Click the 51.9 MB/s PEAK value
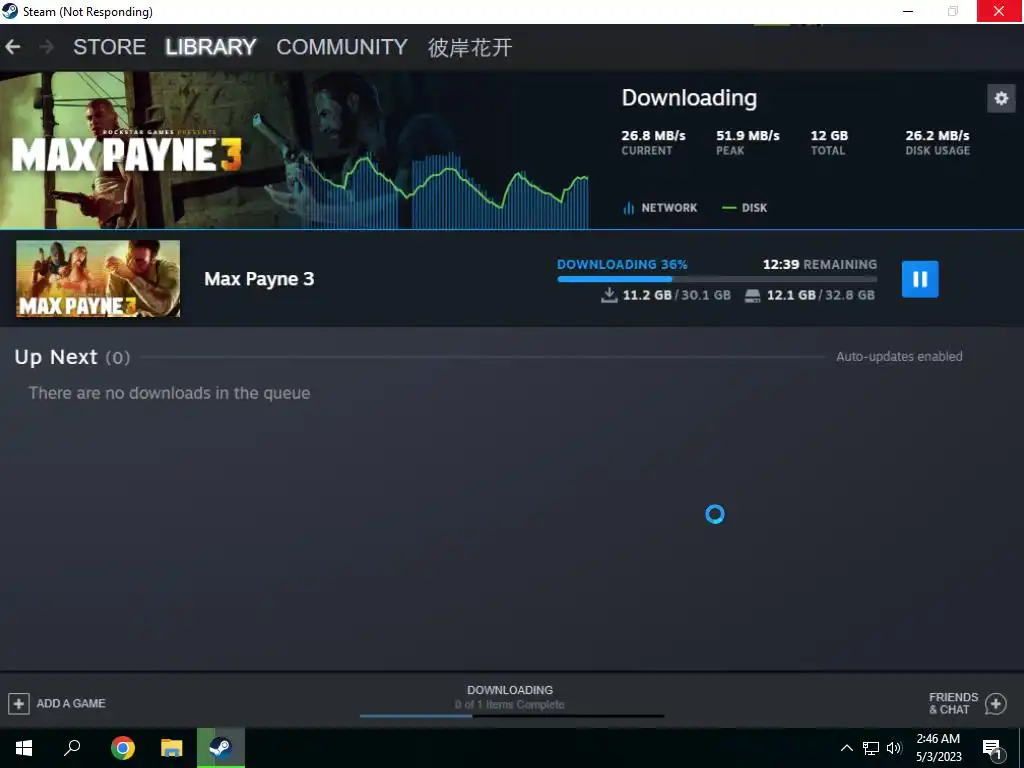The width and height of the screenshot is (1024, 768). click(x=748, y=136)
